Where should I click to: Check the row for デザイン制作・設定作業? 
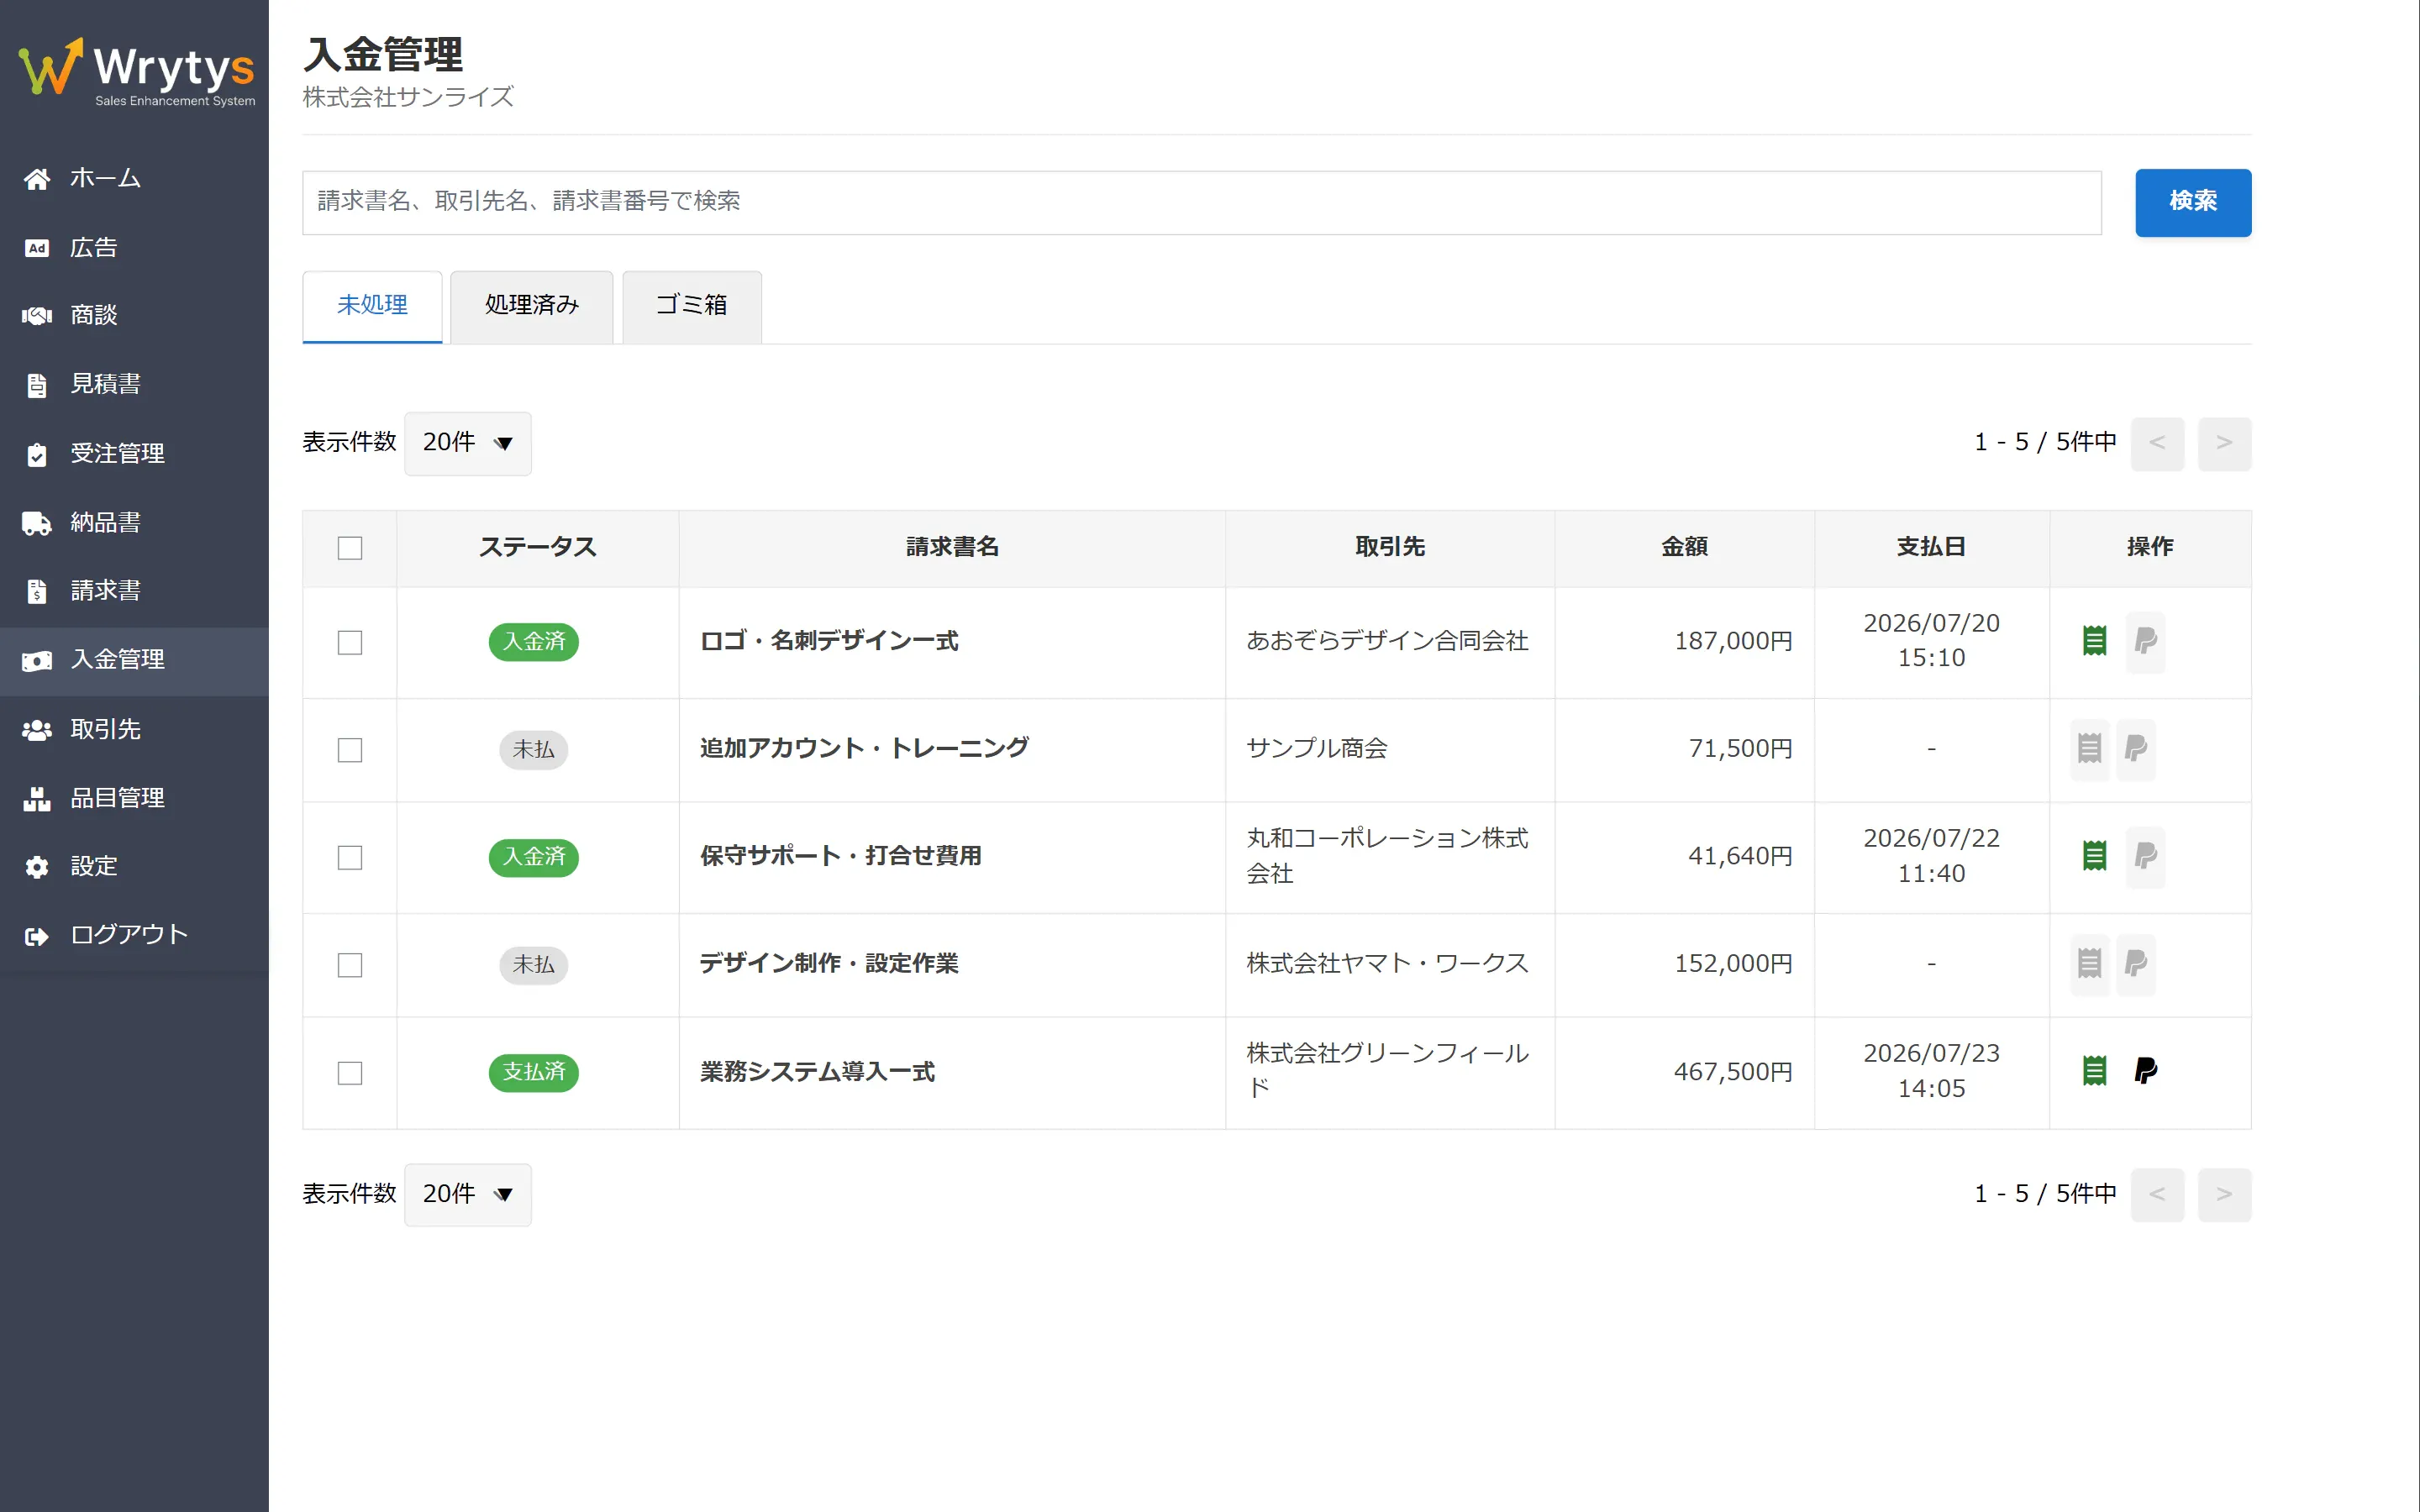[x=350, y=965]
